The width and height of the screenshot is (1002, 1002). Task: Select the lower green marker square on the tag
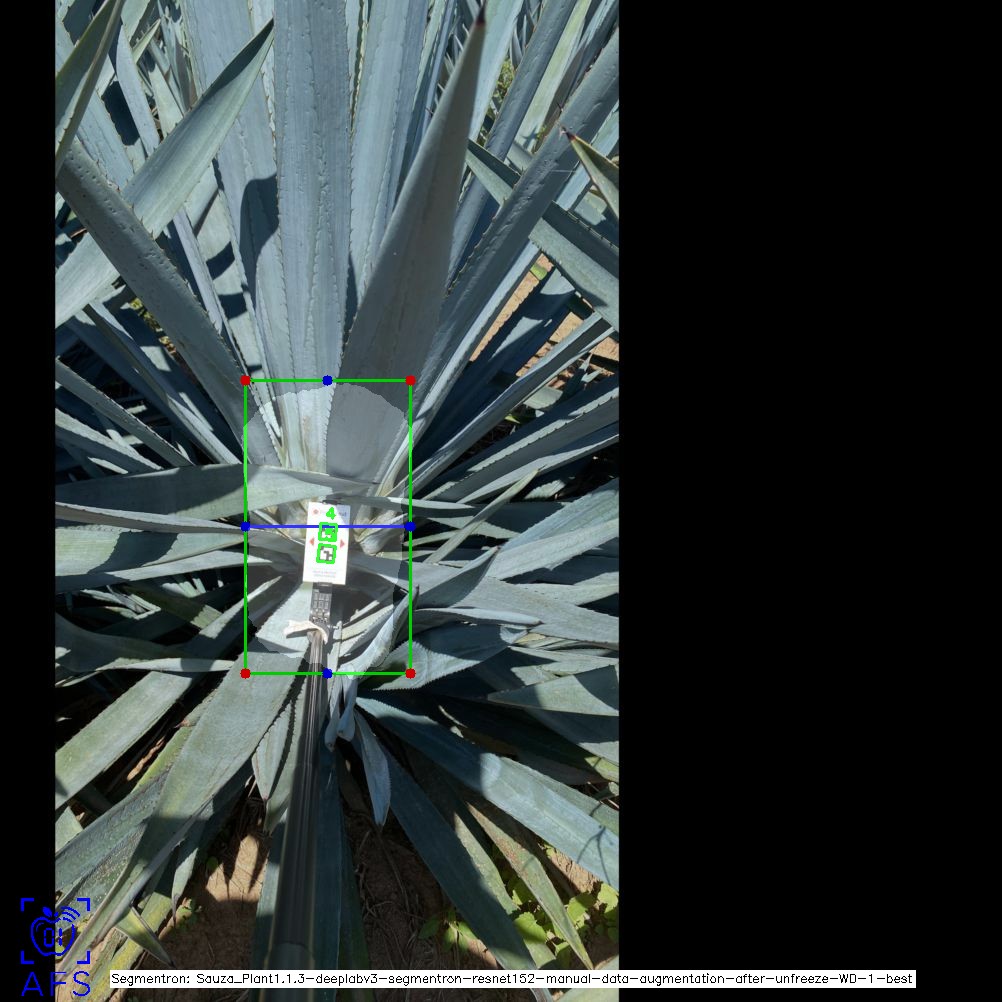[326, 553]
